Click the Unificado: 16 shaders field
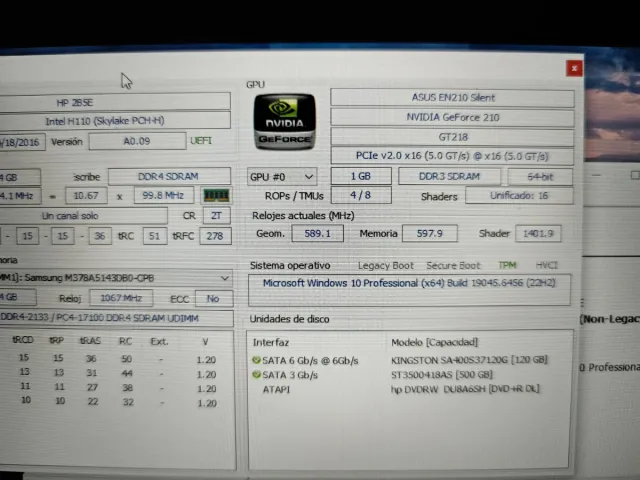This screenshot has height=480, width=640. click(519, 196)
